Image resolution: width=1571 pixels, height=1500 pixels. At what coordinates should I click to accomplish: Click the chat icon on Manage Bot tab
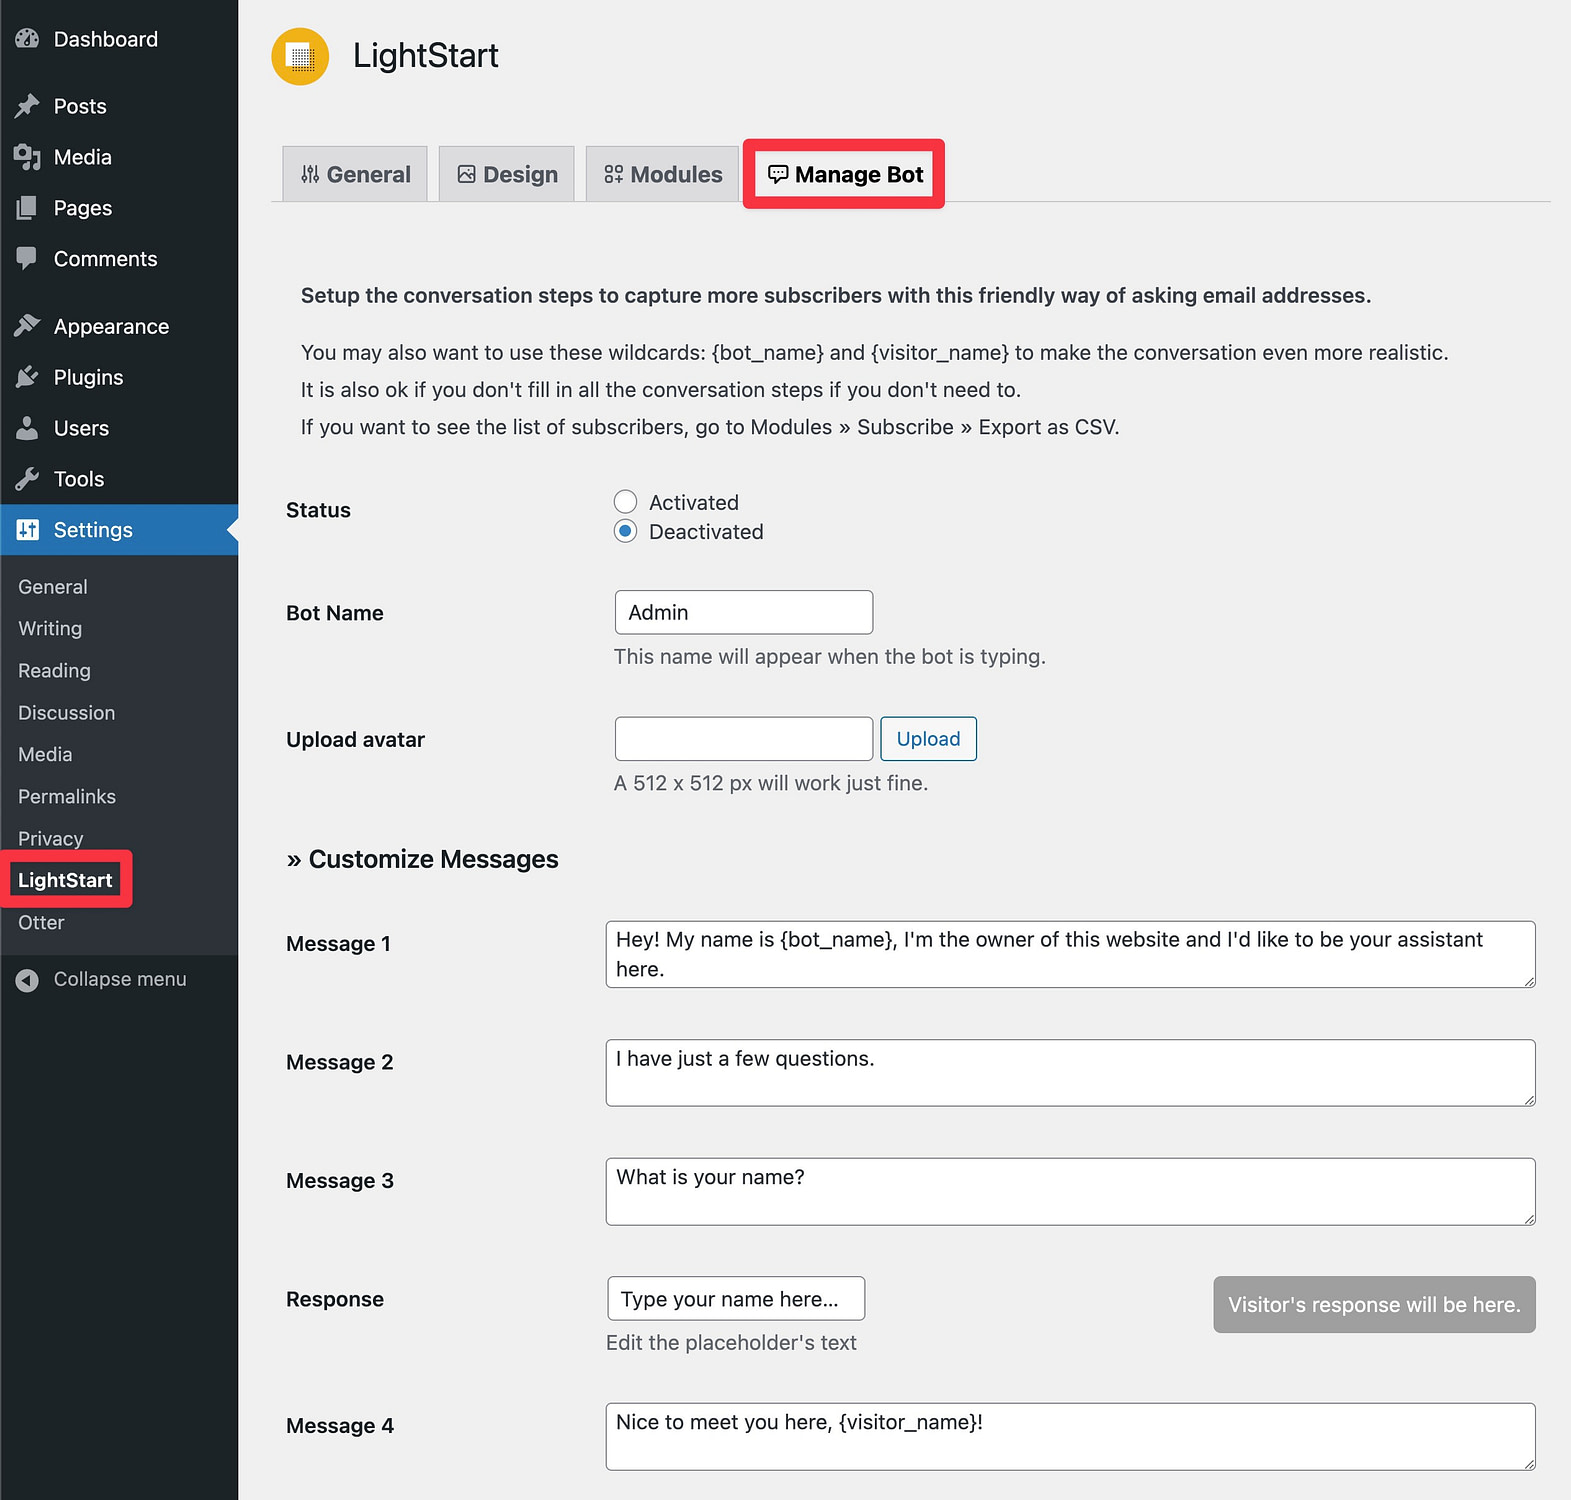coord(778,174)
